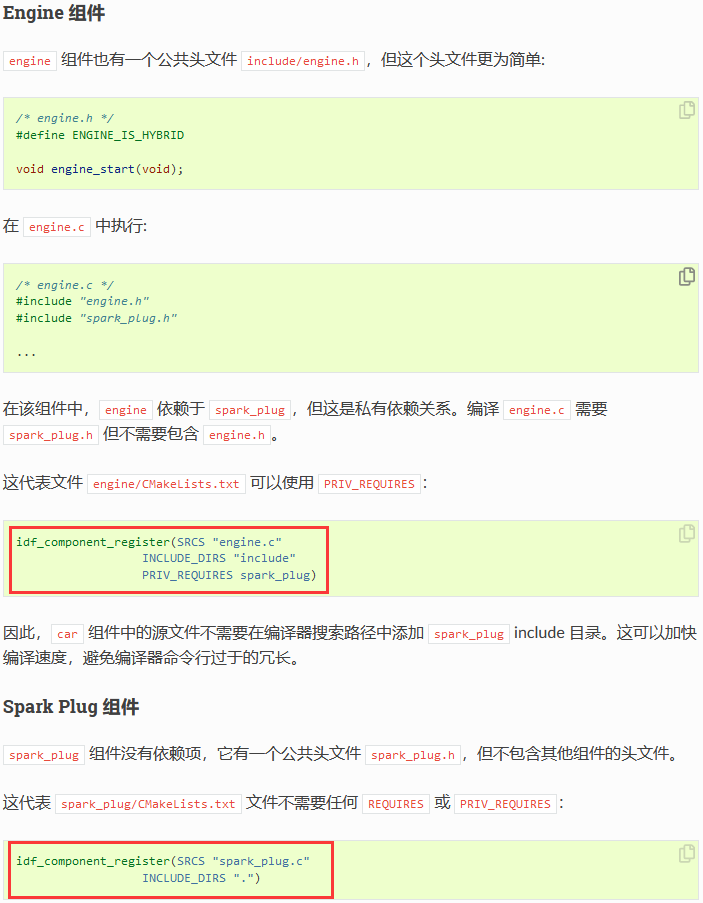Click code line '#include "spark_plug.h"'
The width and height of the screenshot is (703, 903).
coord(97,318)
